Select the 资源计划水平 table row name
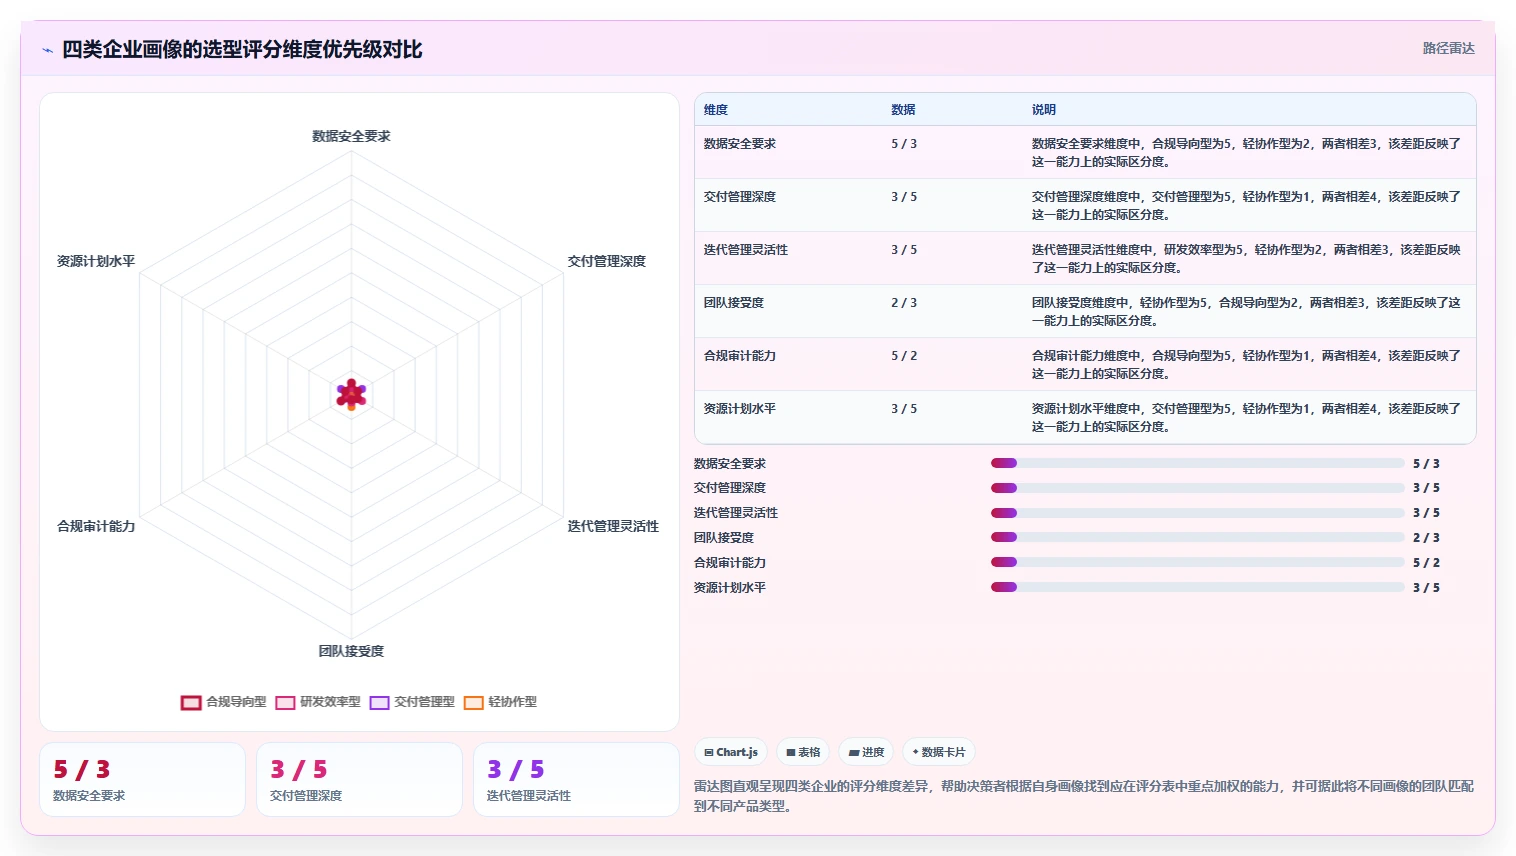The image size is (1516, 856). pyautogui.click(x=740, y=409)
